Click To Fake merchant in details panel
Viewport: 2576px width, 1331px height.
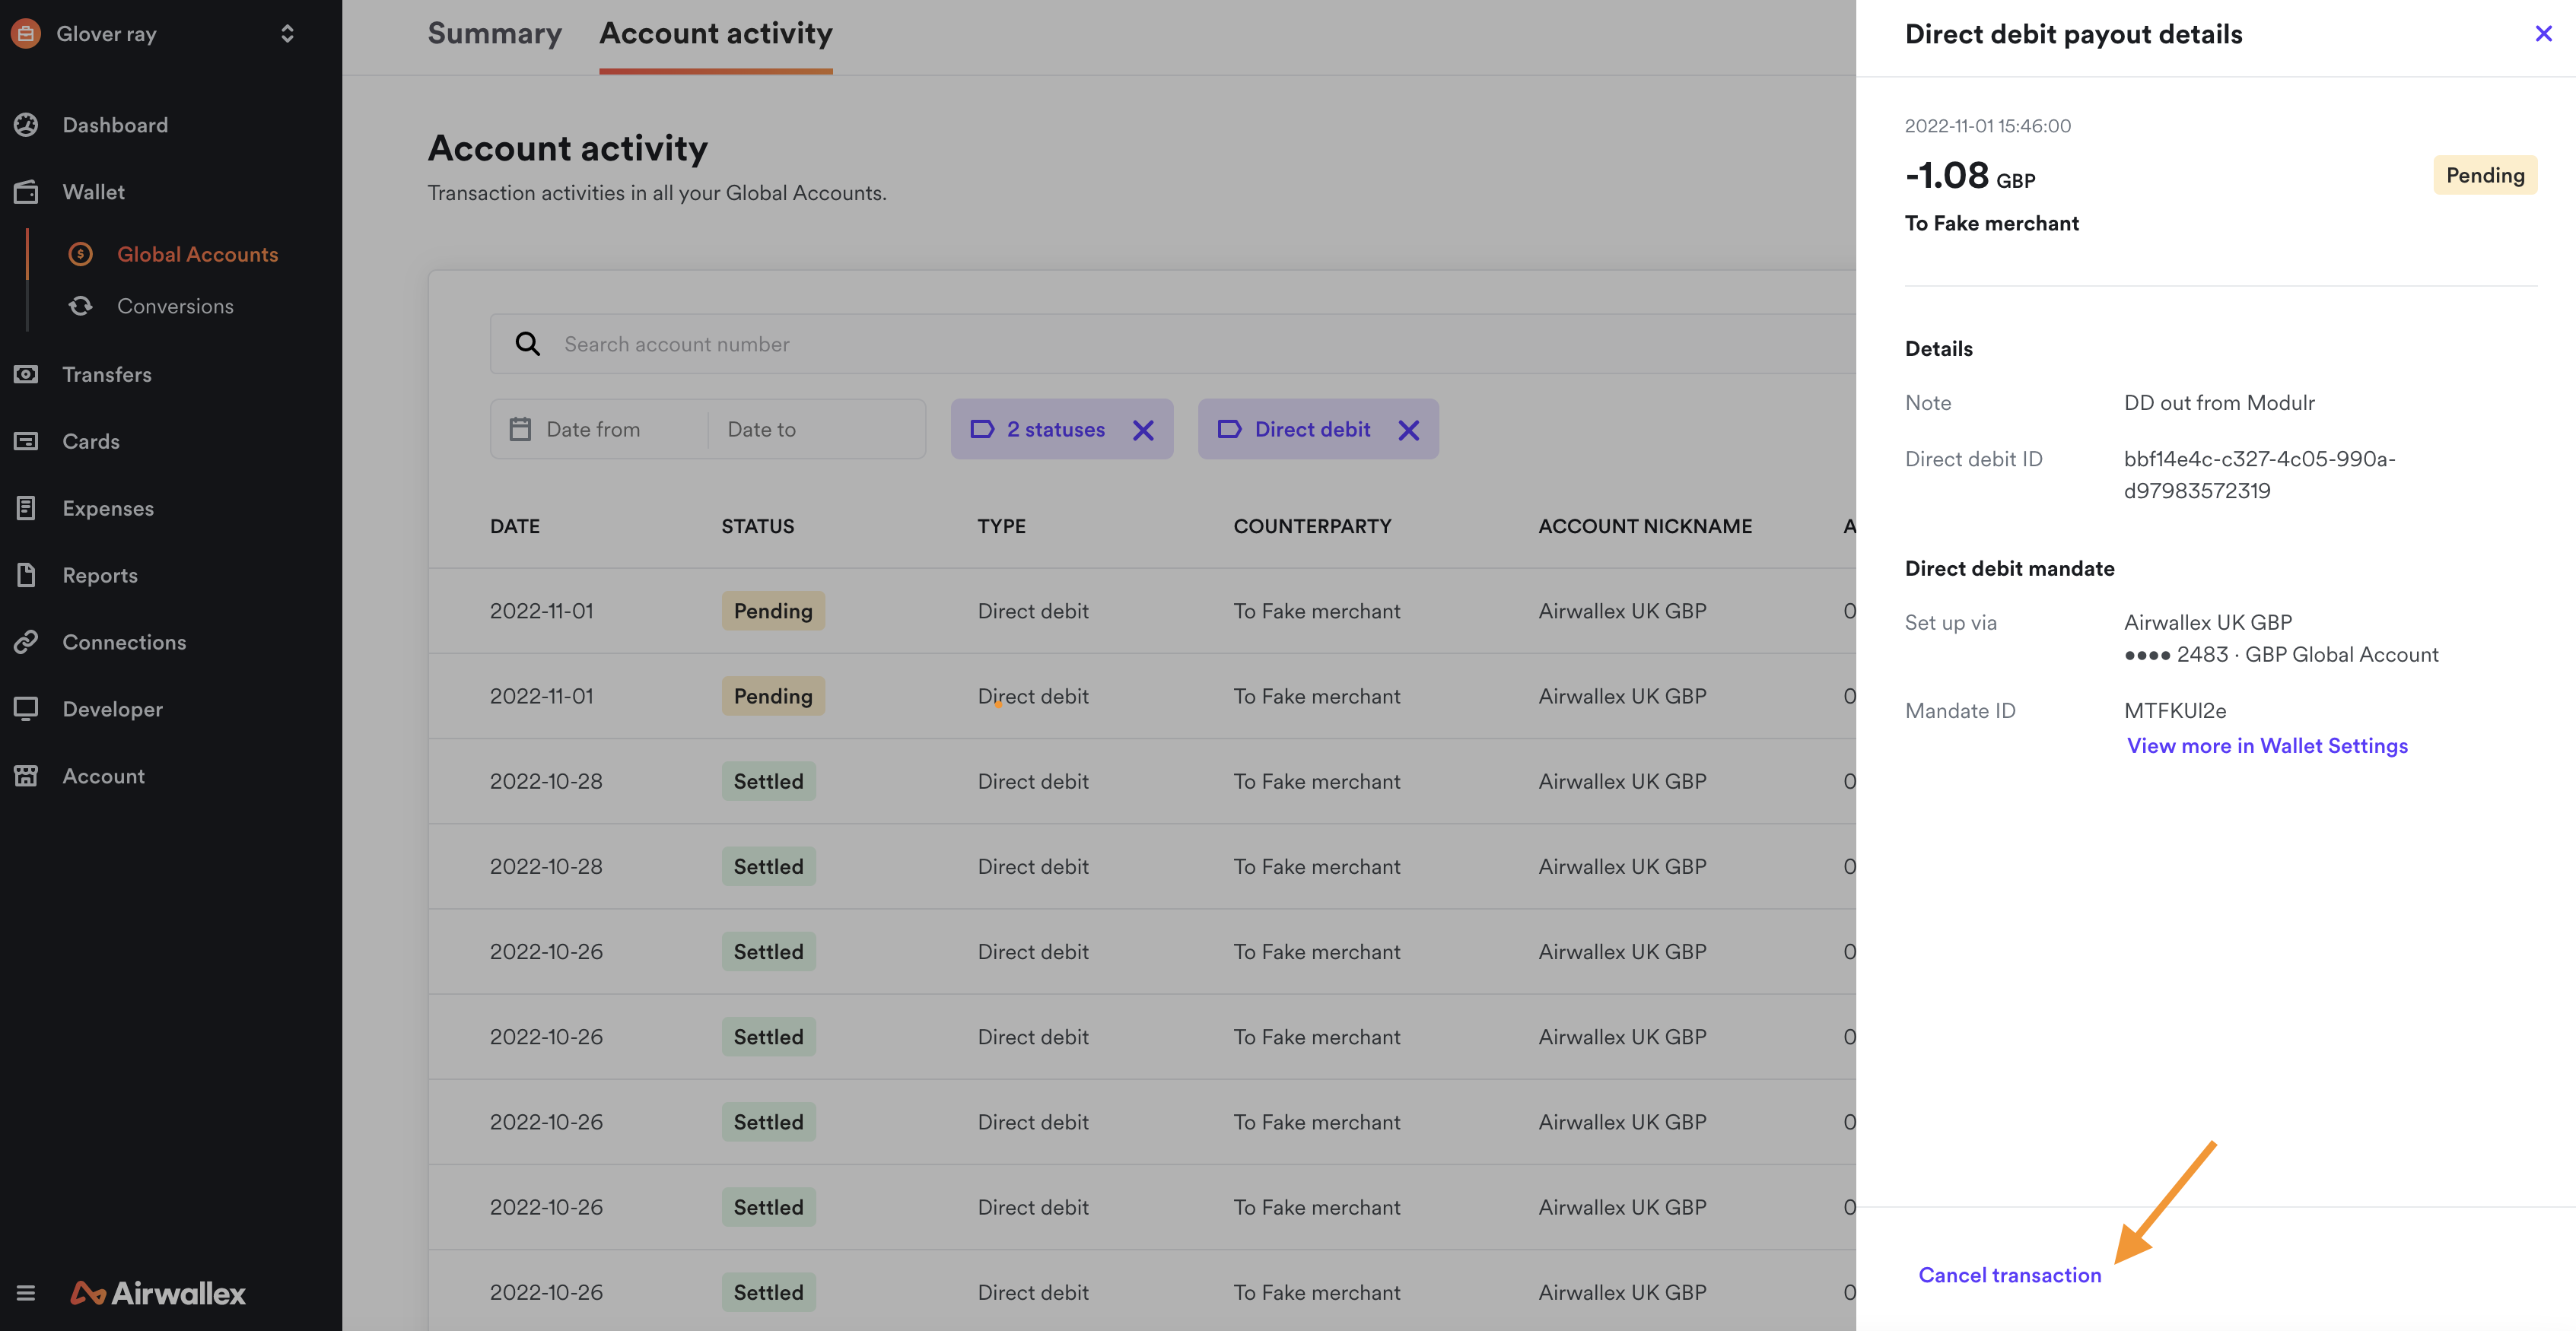1992,223
